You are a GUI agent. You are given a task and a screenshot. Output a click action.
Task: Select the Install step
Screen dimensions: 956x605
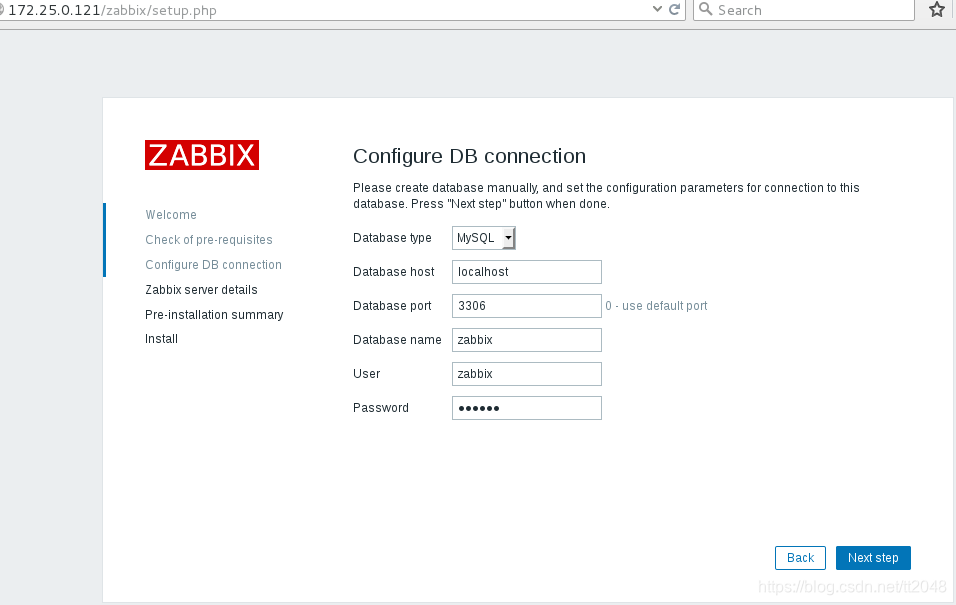162,339
